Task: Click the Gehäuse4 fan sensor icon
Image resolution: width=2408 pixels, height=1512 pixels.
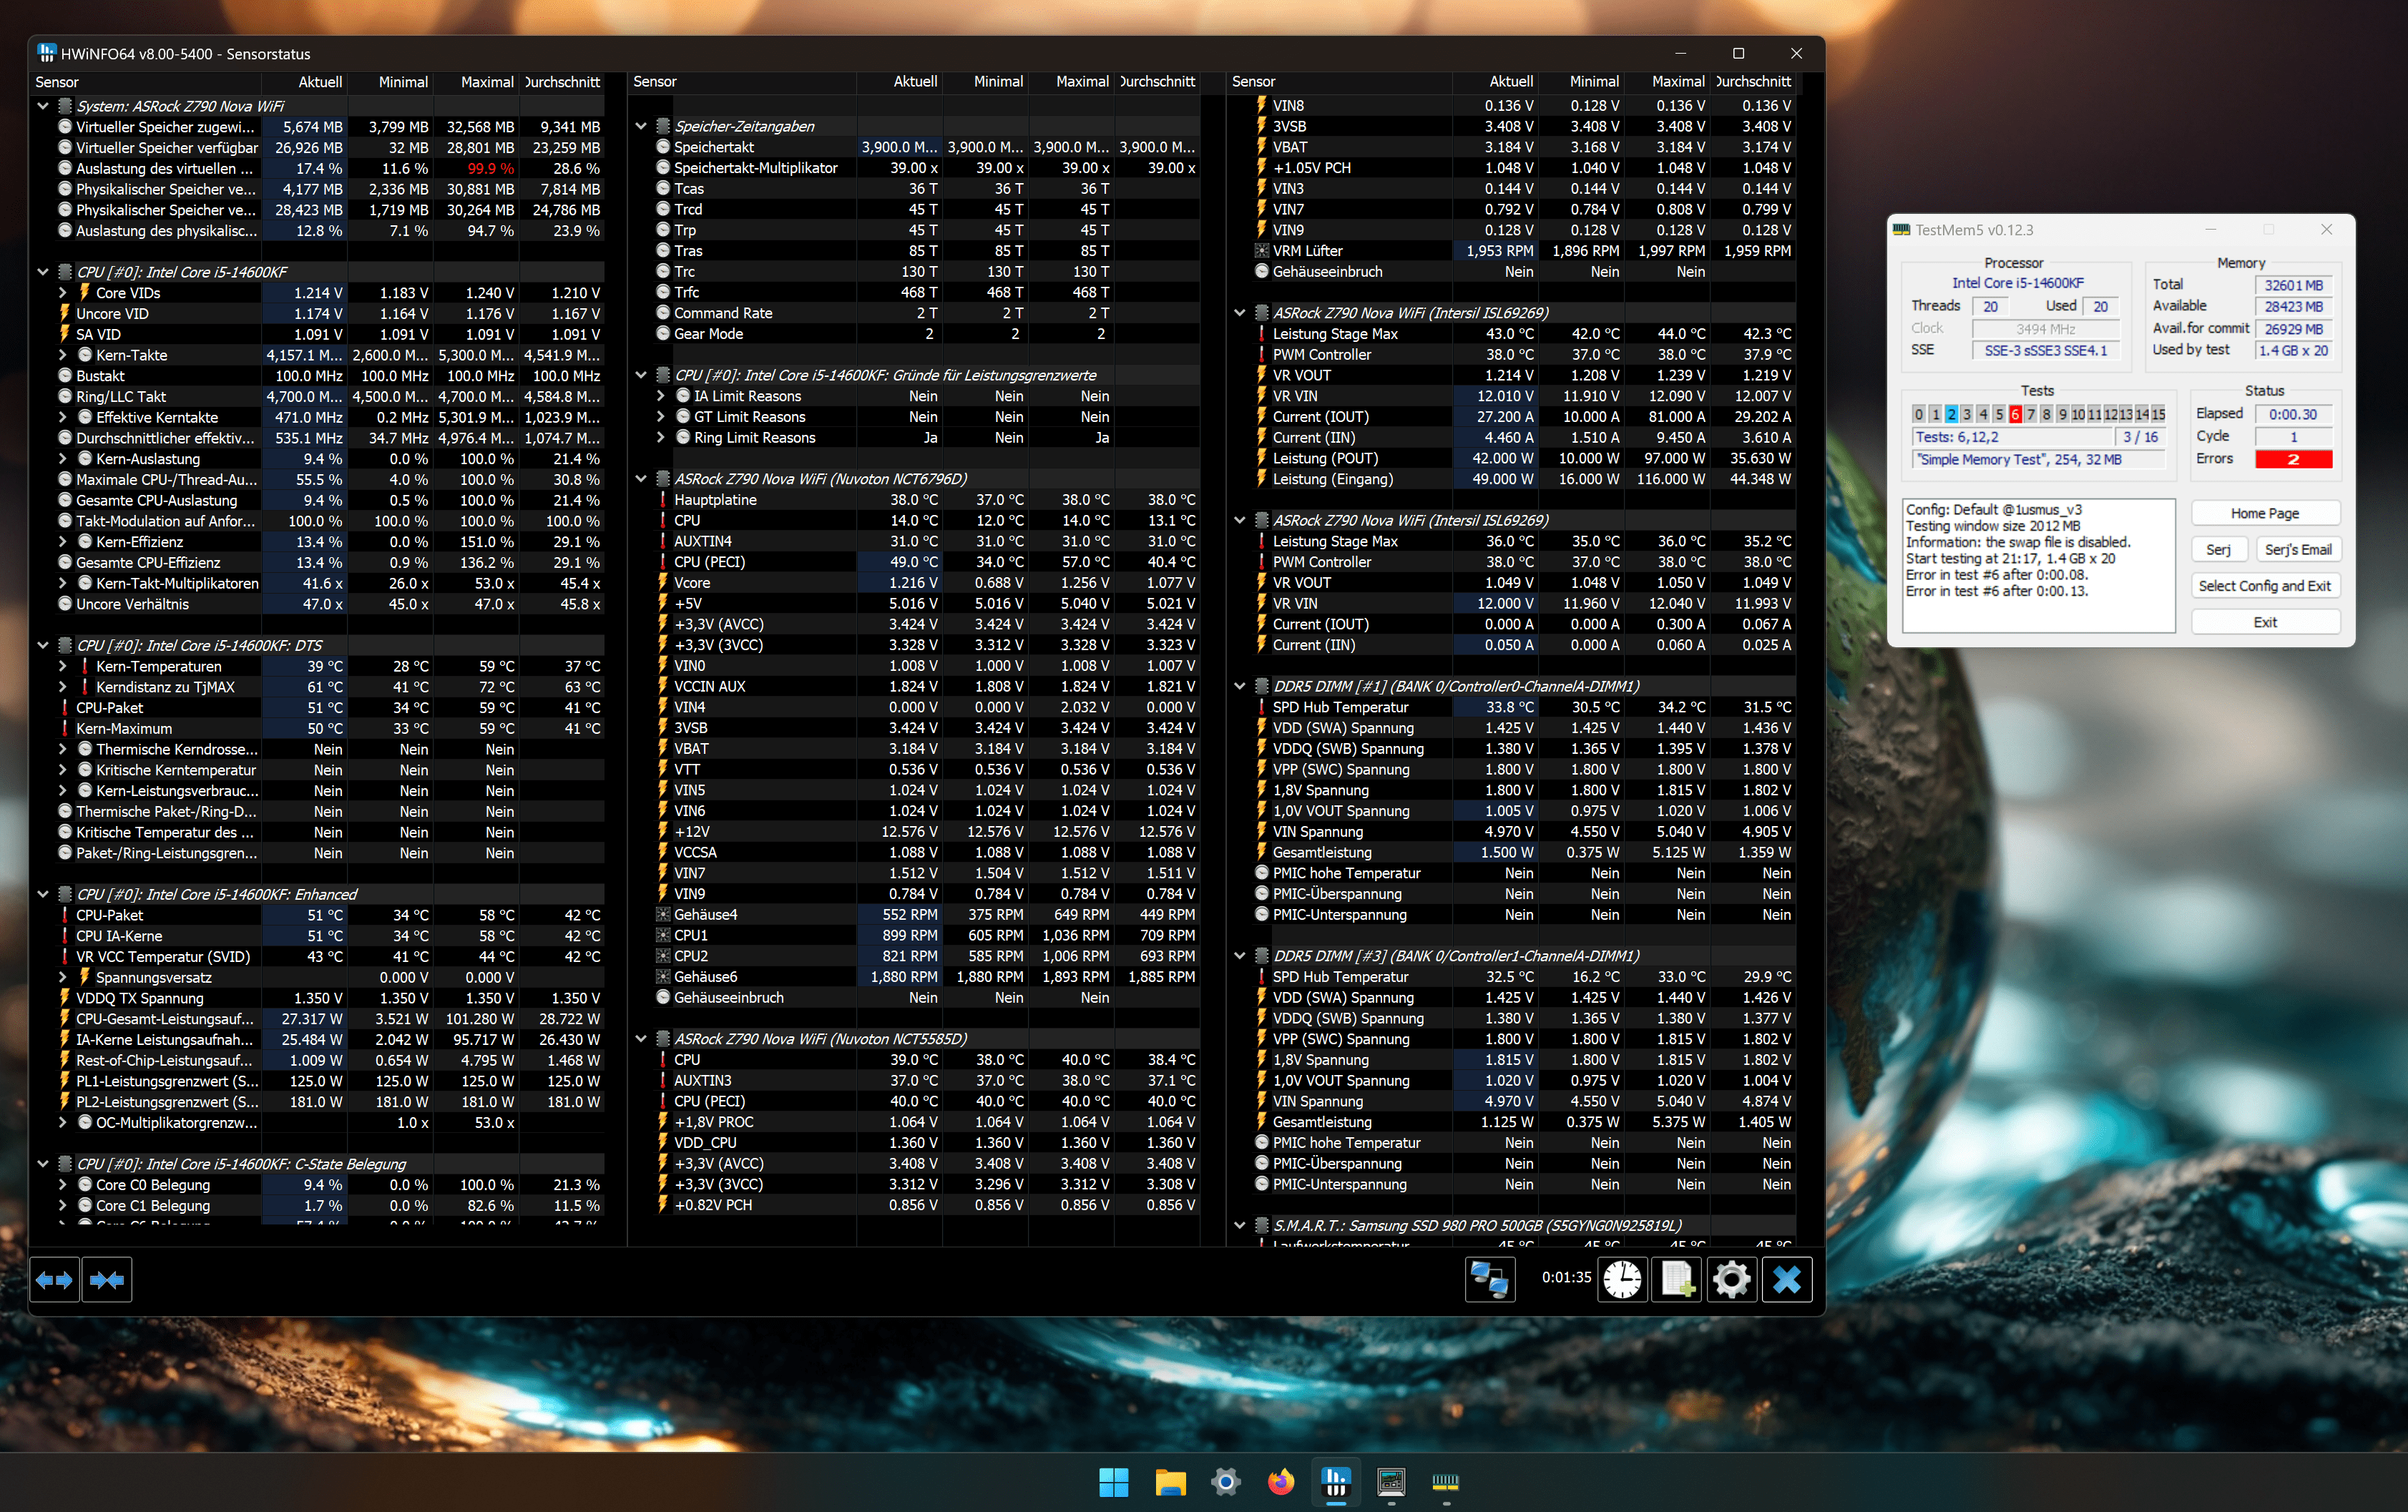Action: (x=663, y=914)
